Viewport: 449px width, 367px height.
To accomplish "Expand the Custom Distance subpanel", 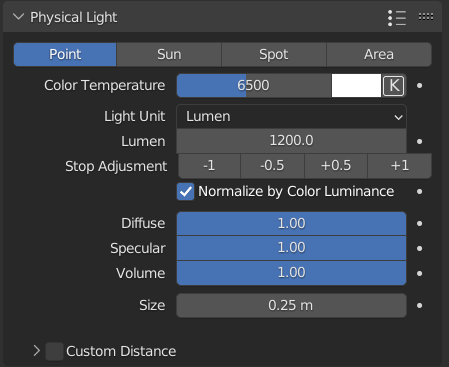I will pyautogui.click(x=37, y=351).
